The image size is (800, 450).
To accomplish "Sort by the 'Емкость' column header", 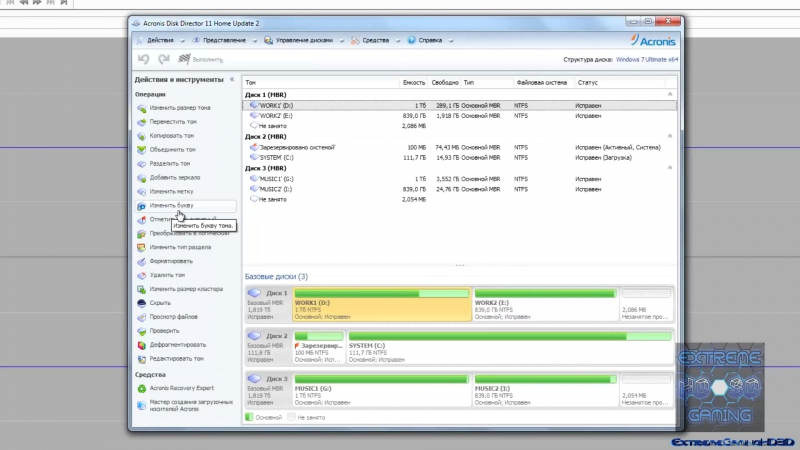I will point(413,83).
